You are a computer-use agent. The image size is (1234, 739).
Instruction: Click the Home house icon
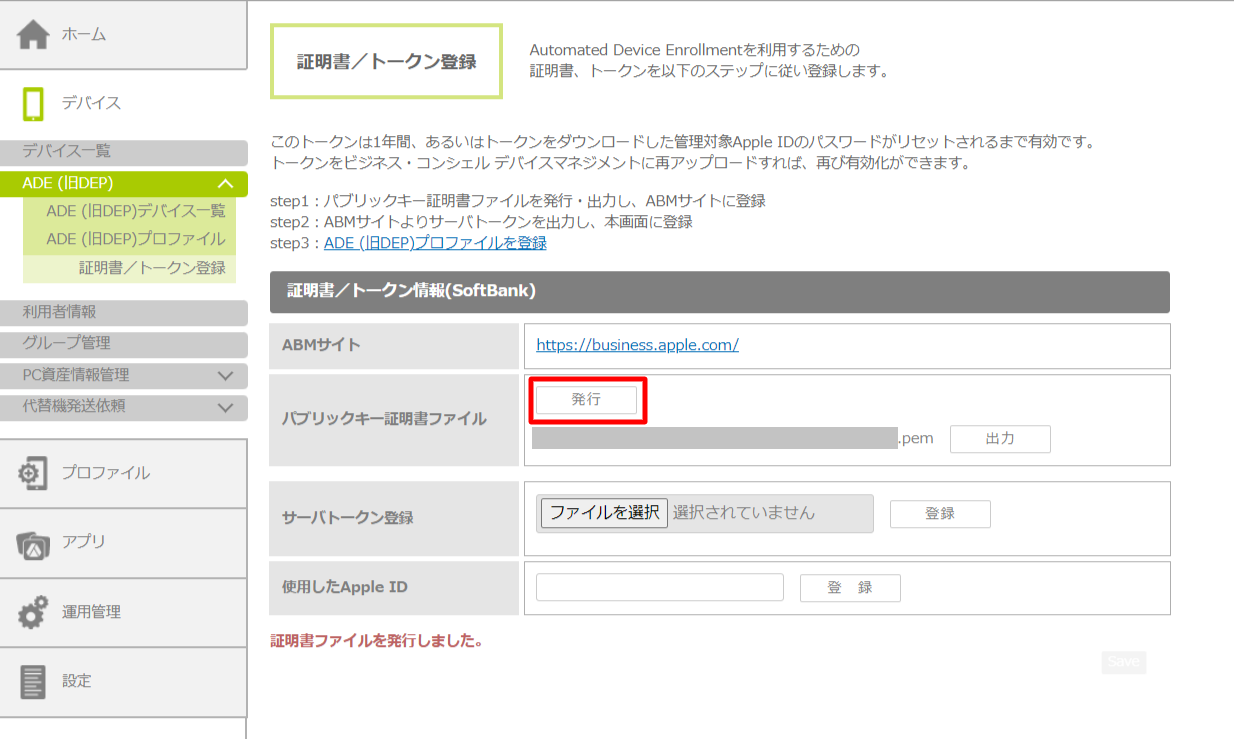[x=33, y=35]
